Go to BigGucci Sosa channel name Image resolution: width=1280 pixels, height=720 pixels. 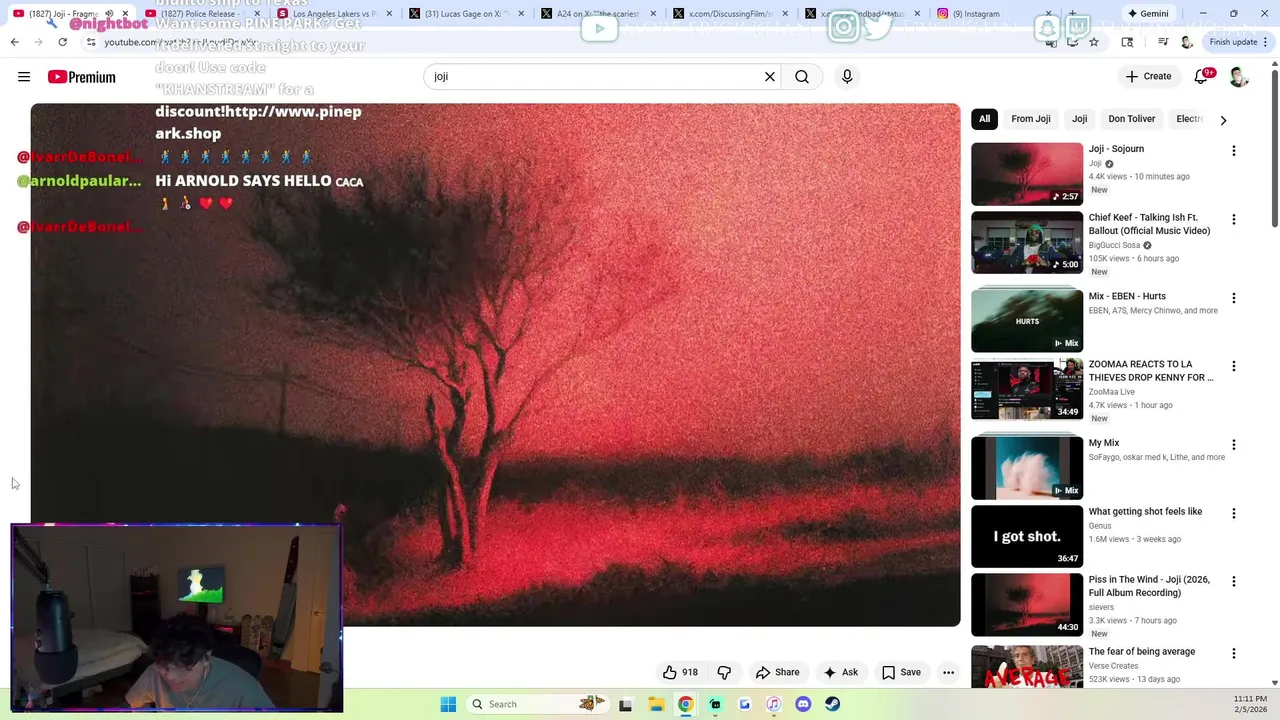pos(1114,245)
